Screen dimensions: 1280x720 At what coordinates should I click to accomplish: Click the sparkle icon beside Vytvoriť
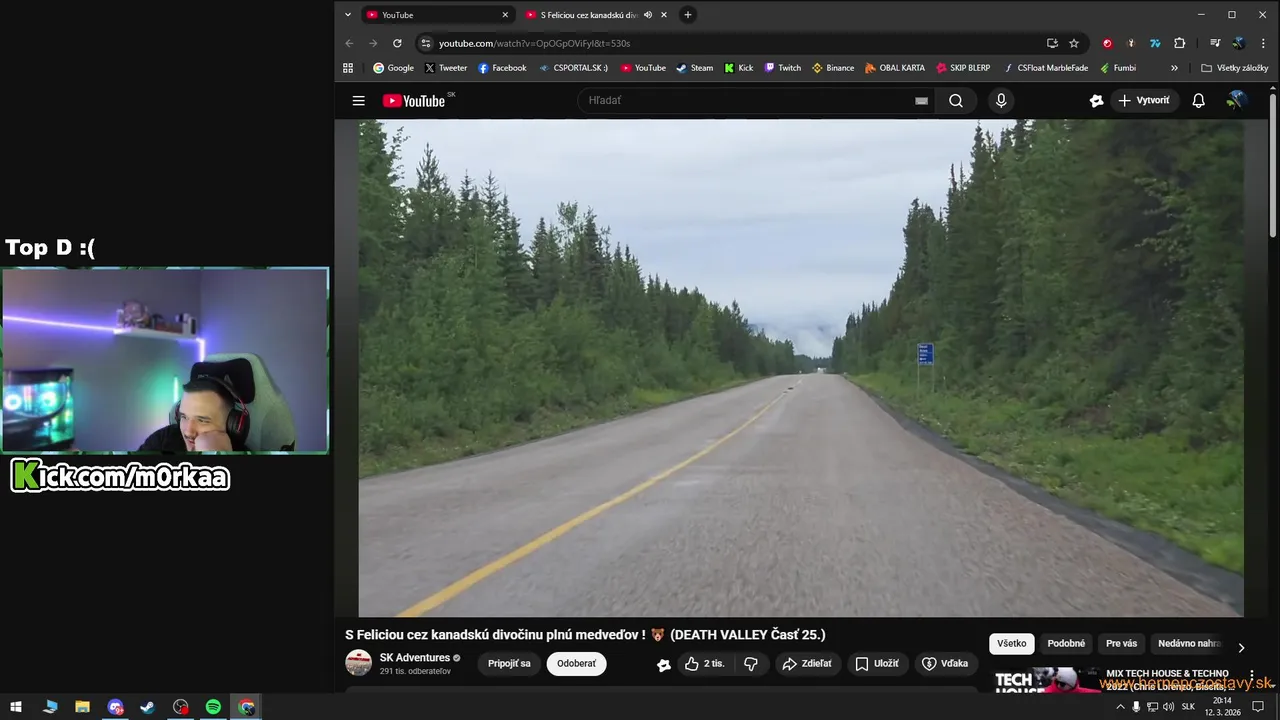(x=1096, y=101)
